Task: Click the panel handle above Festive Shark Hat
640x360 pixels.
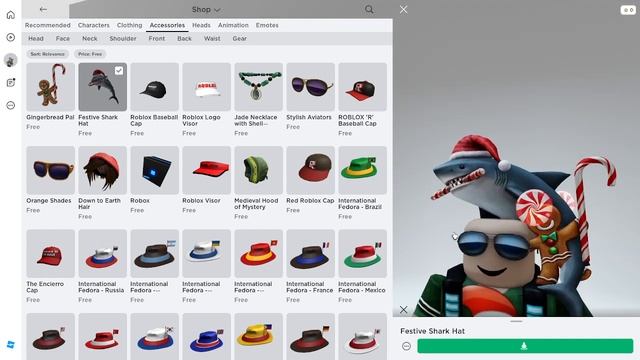Action: (x=516, y=321)
